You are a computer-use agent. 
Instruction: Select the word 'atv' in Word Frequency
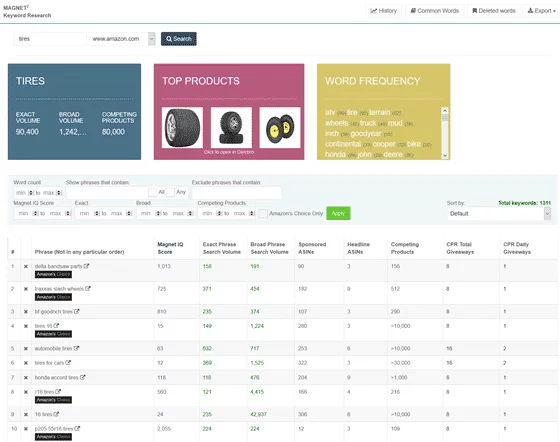point(330,112)
